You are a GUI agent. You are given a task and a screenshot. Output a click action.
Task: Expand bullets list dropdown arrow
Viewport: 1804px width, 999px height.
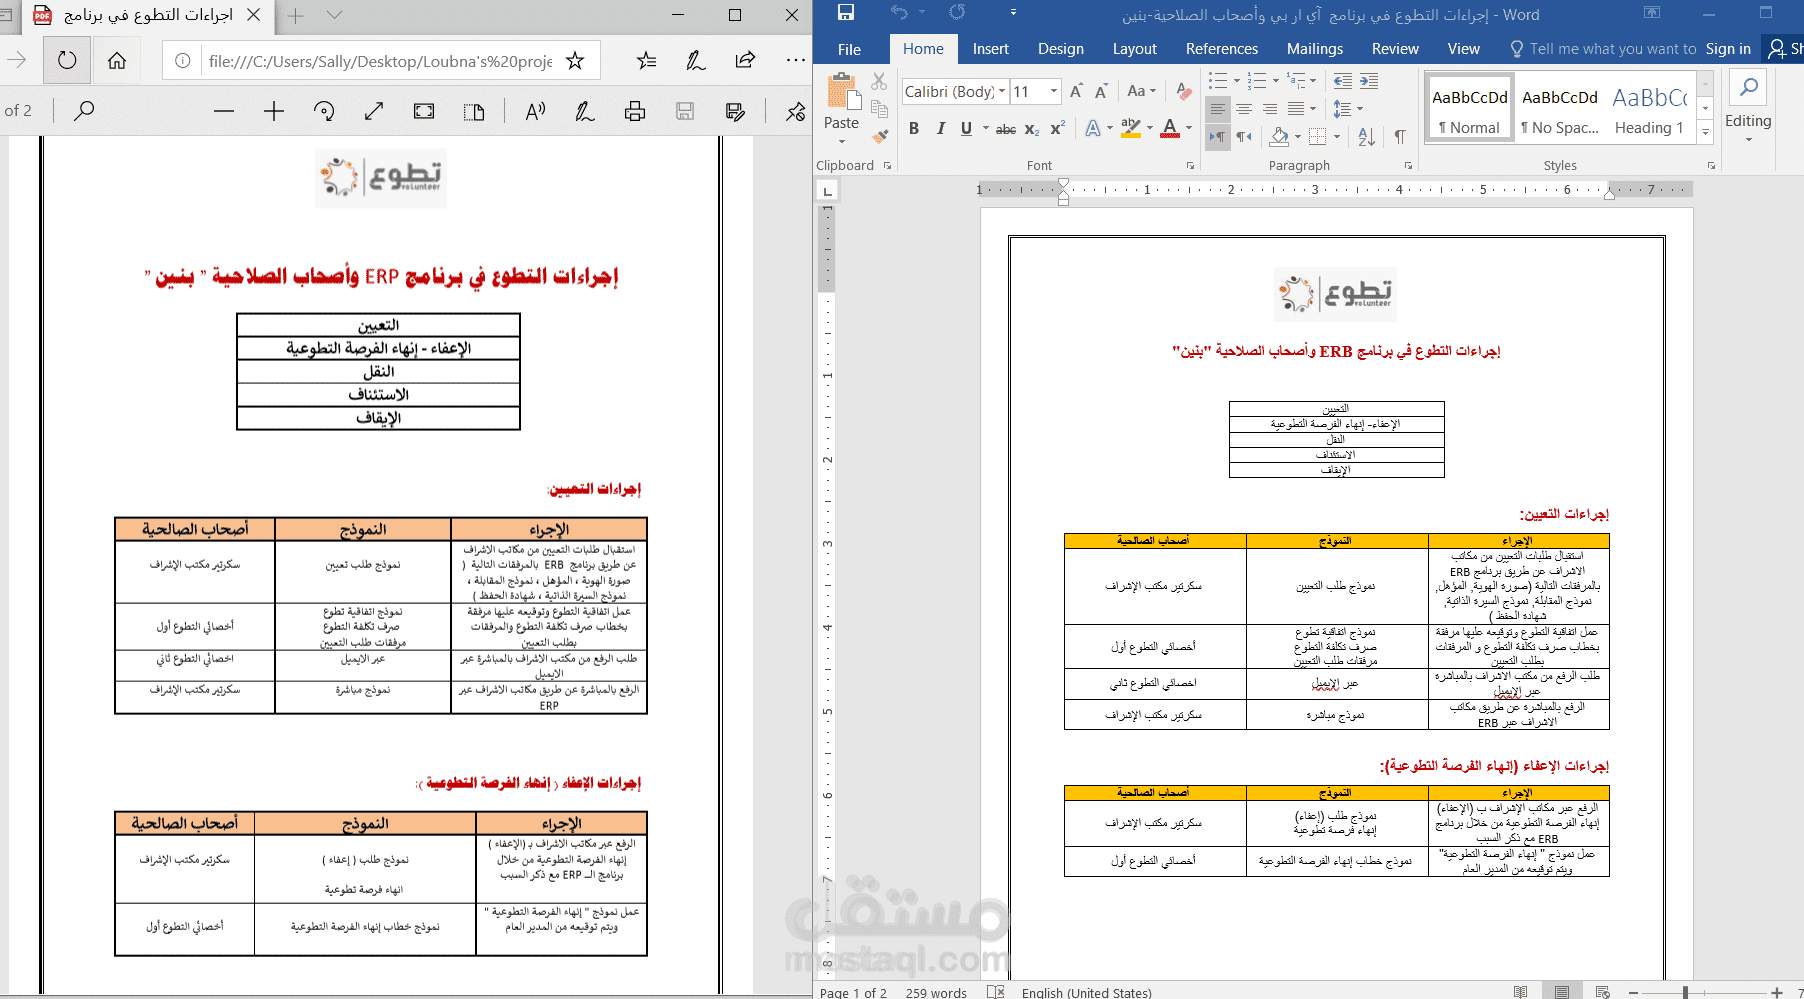click(x=1237, y=81)
